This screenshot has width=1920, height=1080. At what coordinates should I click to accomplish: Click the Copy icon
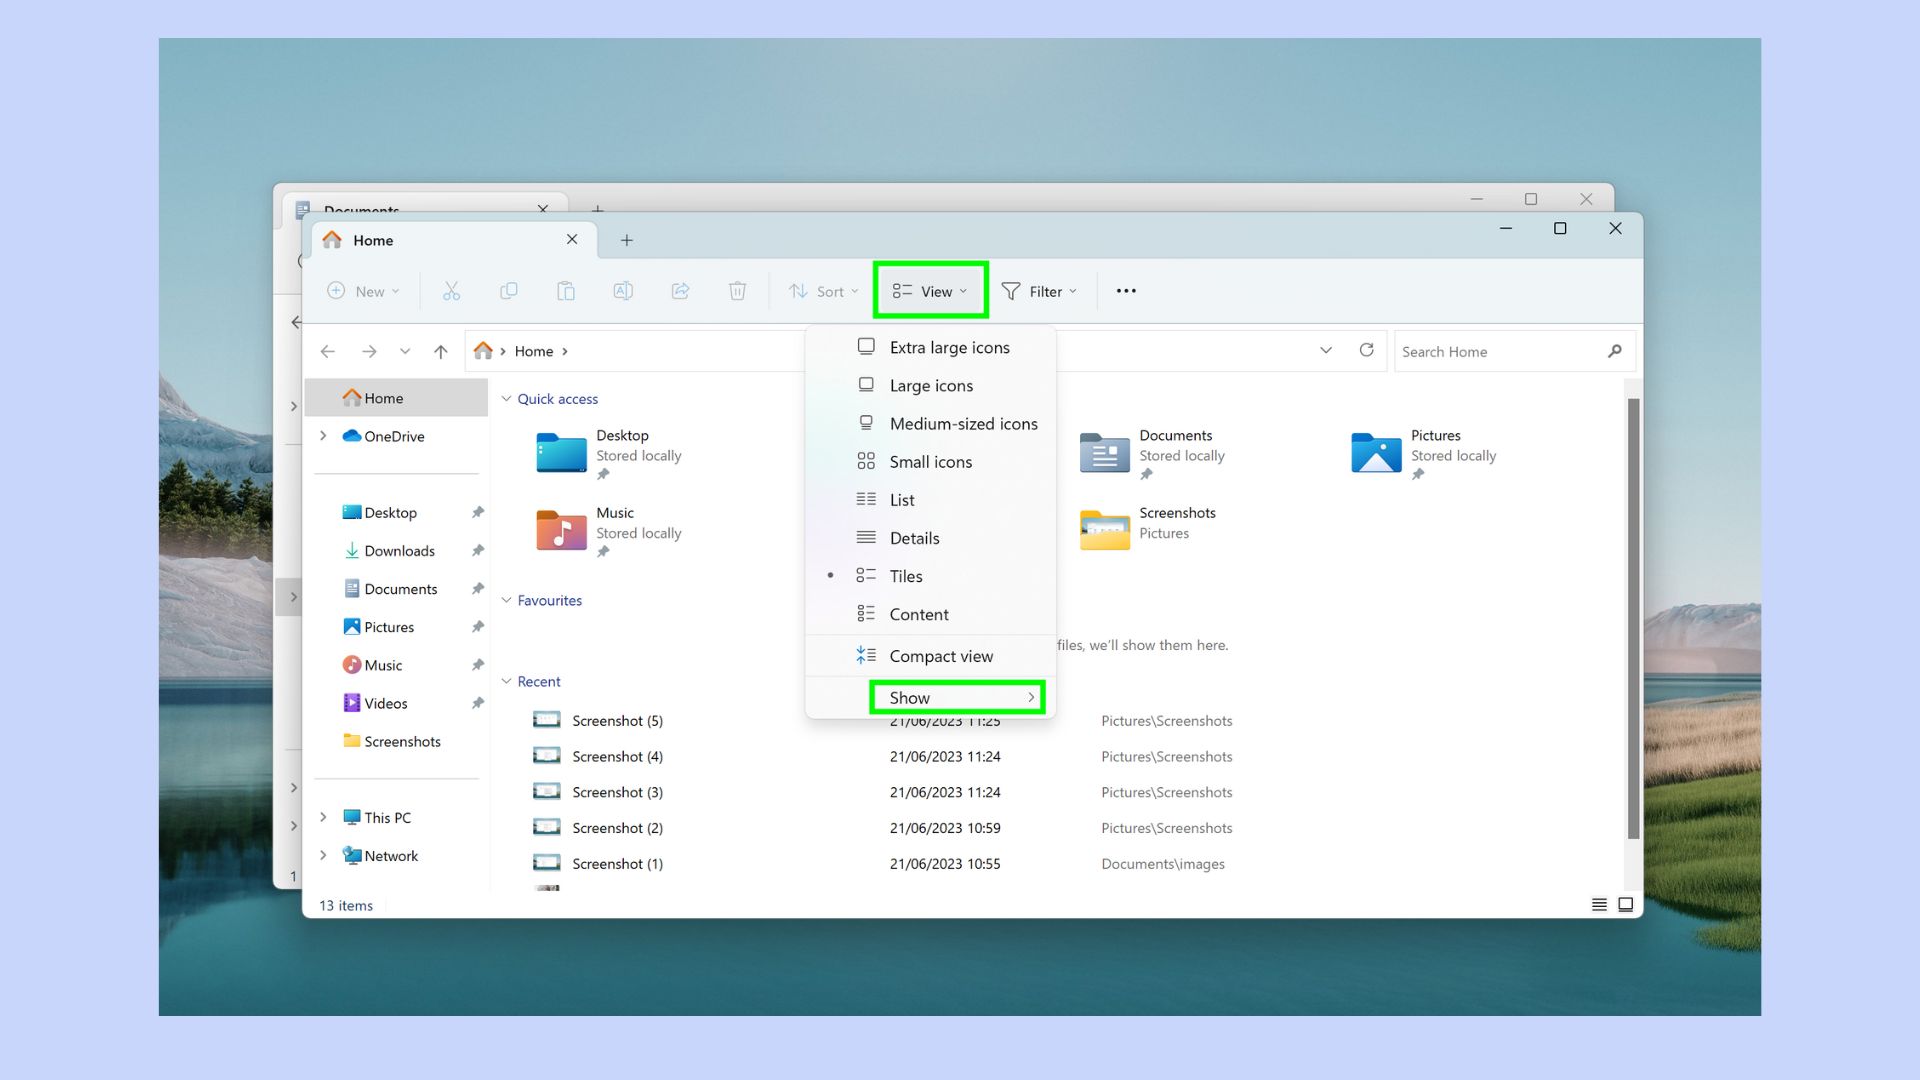click(509, 291)
